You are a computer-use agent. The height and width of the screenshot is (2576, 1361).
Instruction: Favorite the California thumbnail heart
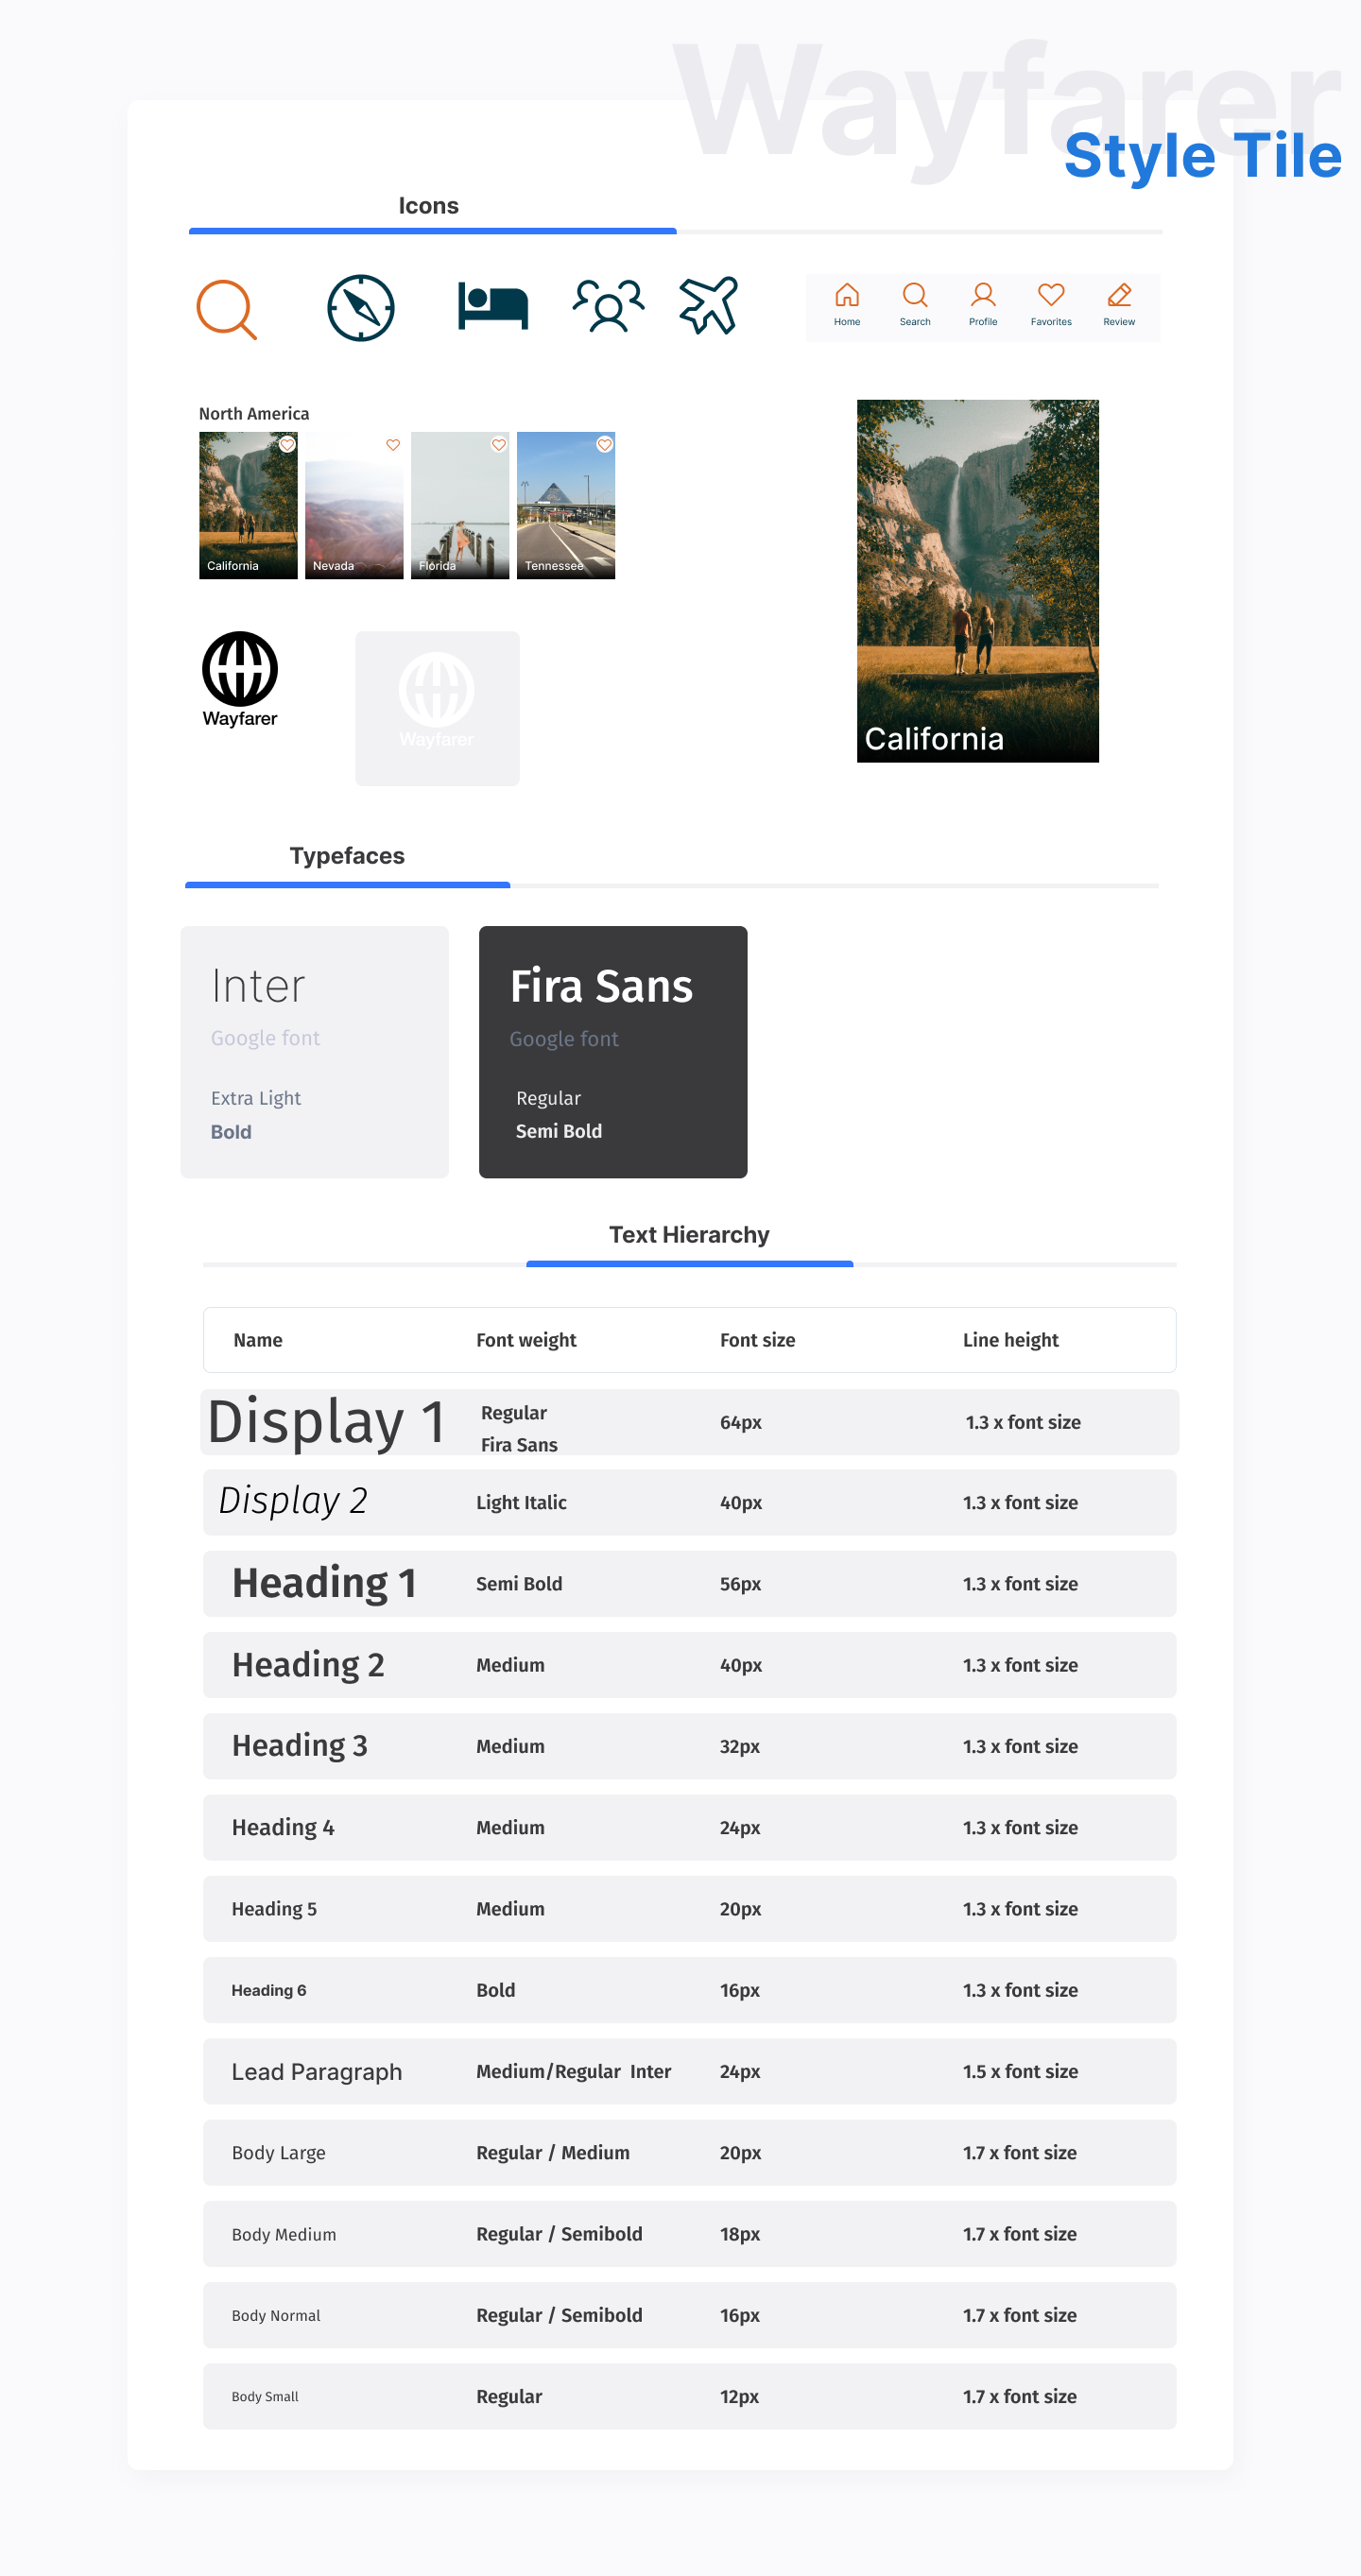pos(287,444)
